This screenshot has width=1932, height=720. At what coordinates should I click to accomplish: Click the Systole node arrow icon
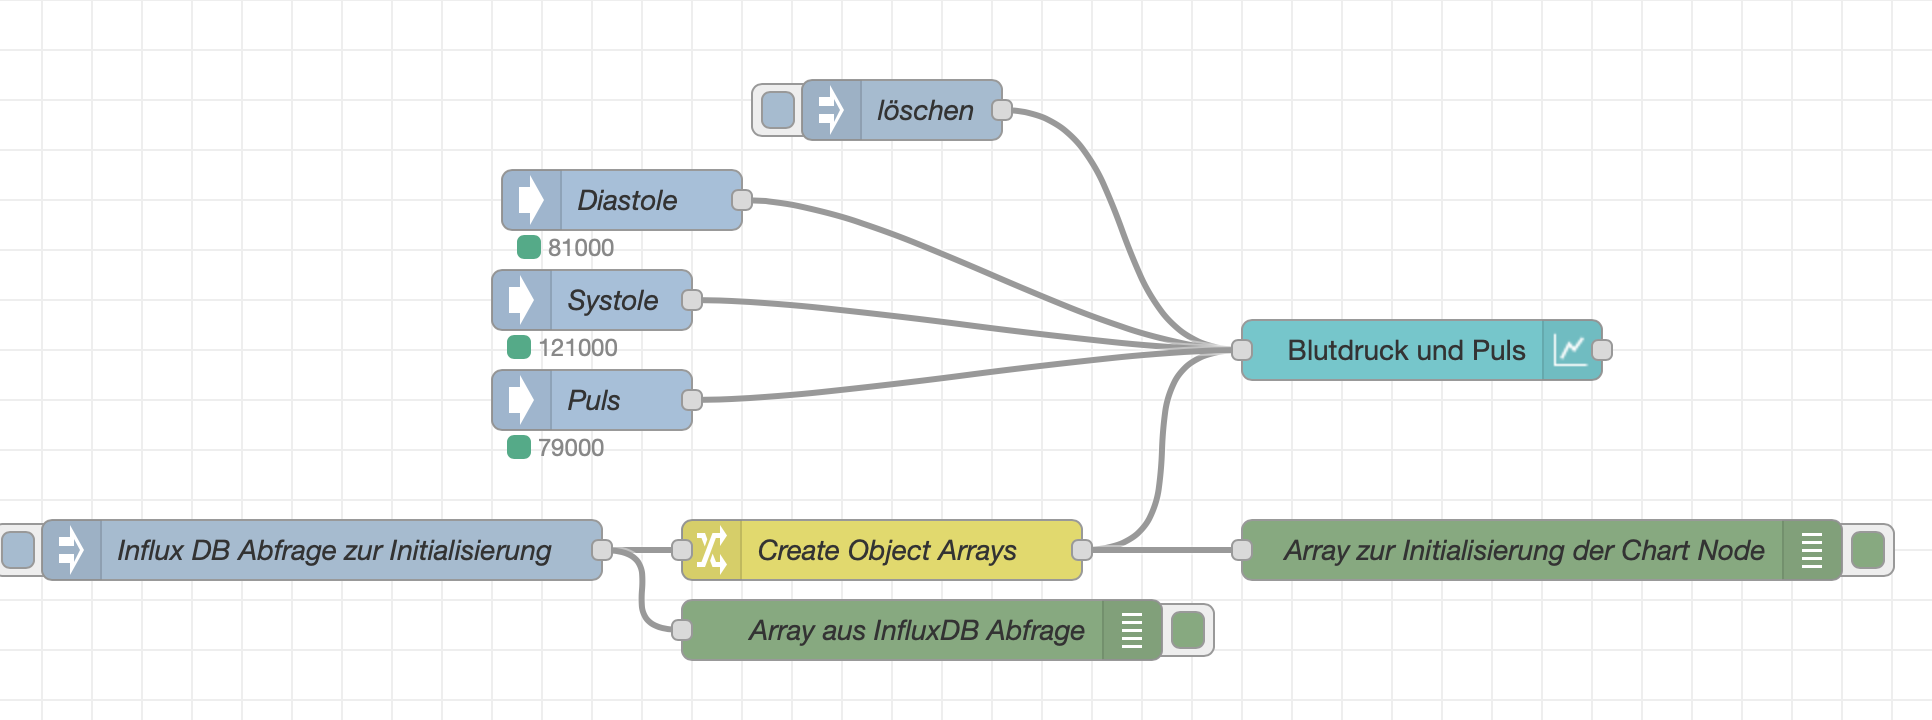pyautogui.click(x=521, y=300)
